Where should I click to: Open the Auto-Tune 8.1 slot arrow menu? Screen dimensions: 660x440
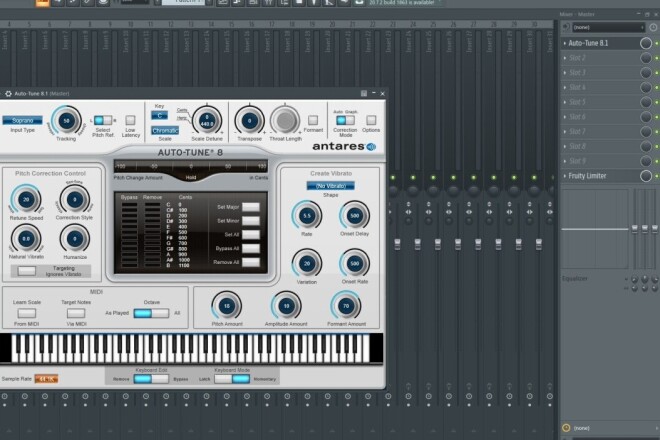(565, 43)
